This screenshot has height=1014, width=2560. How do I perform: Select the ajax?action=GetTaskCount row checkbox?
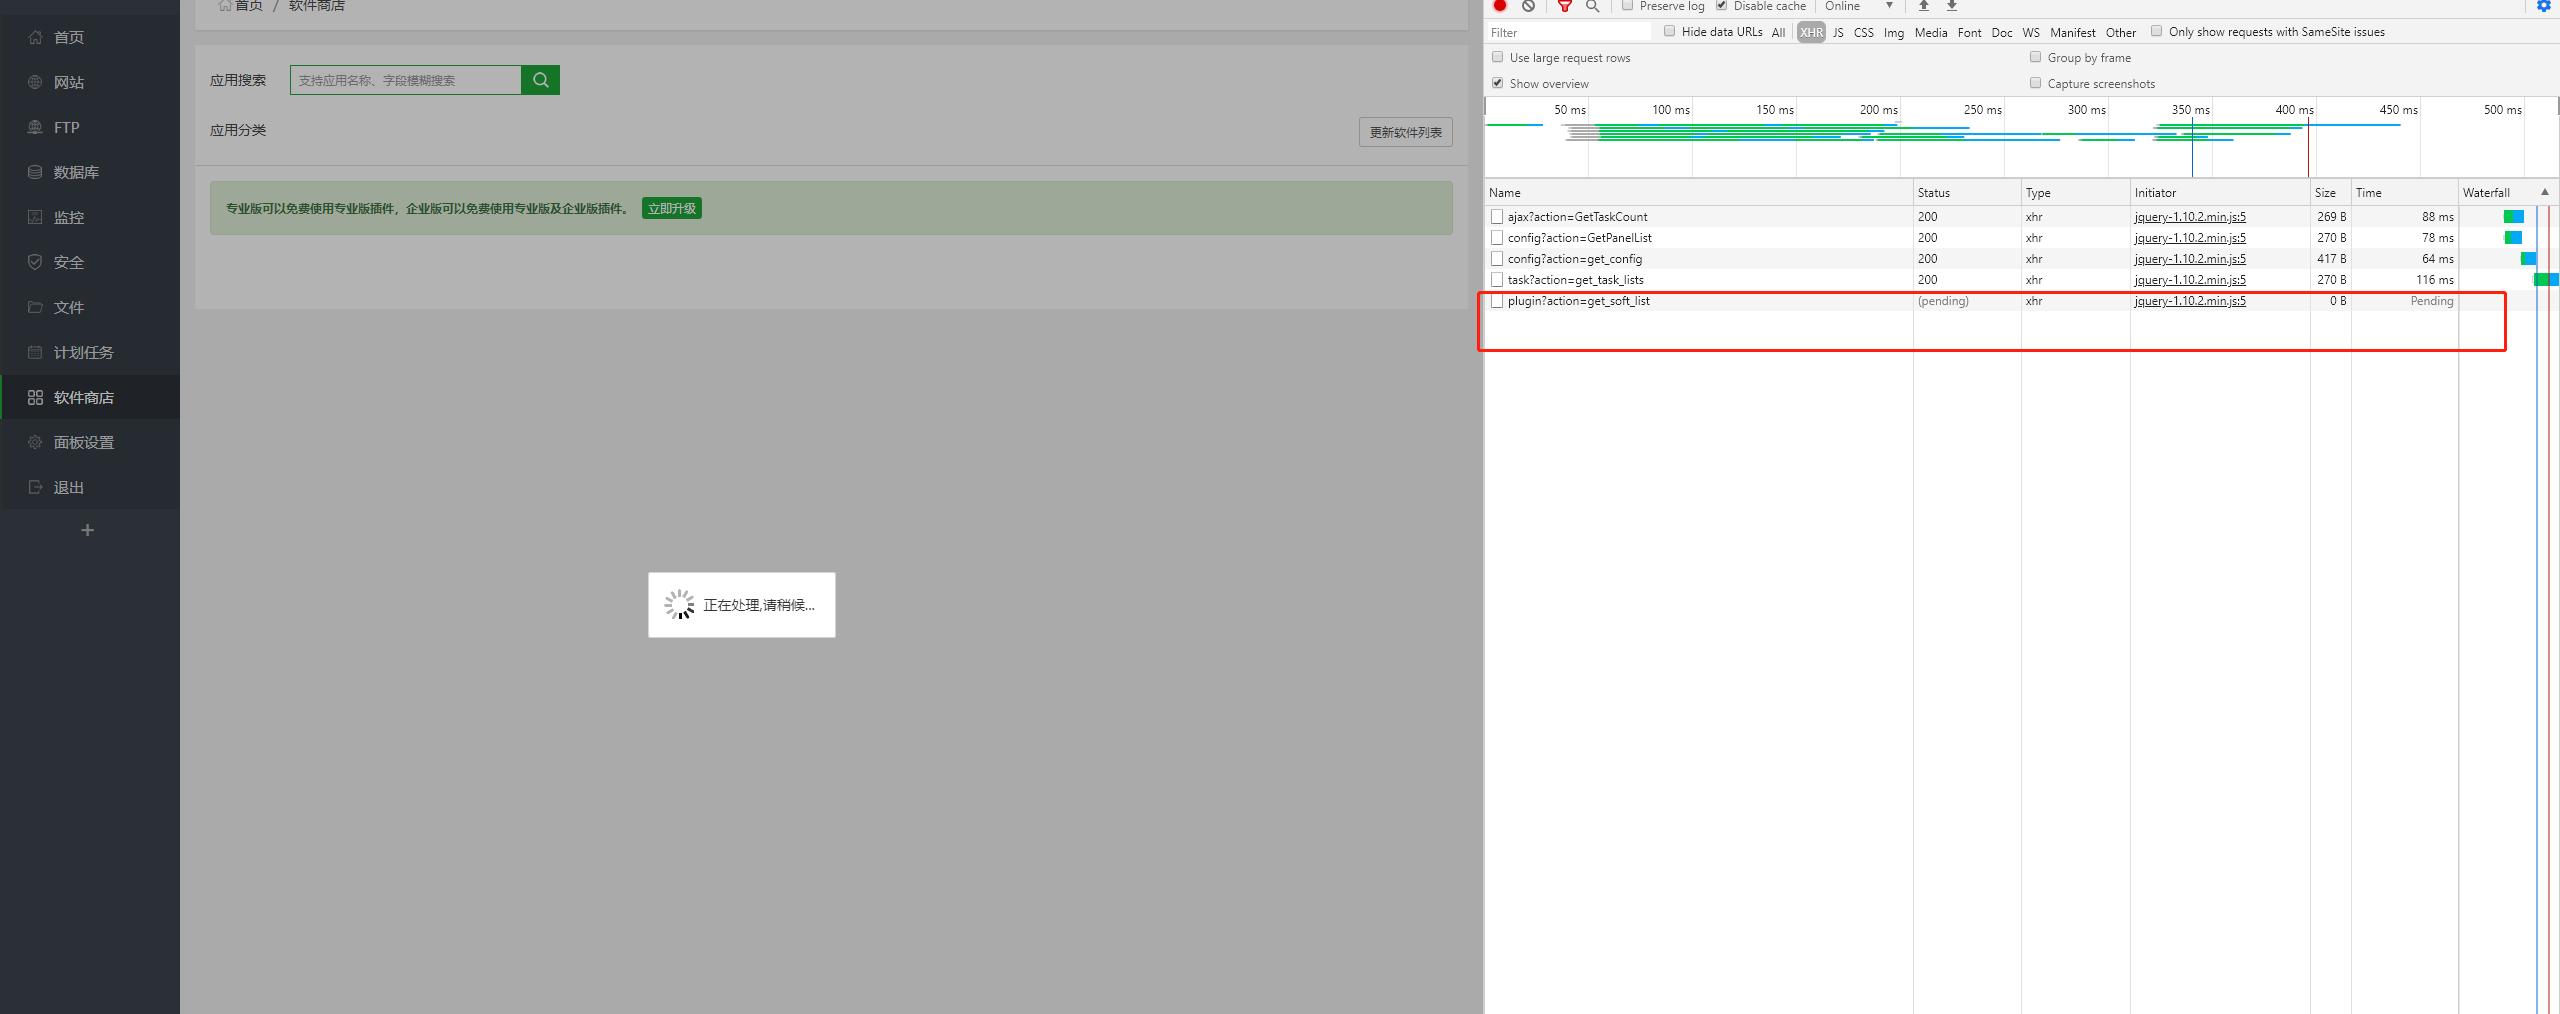pyautogui.click(x=1497, y=217)
